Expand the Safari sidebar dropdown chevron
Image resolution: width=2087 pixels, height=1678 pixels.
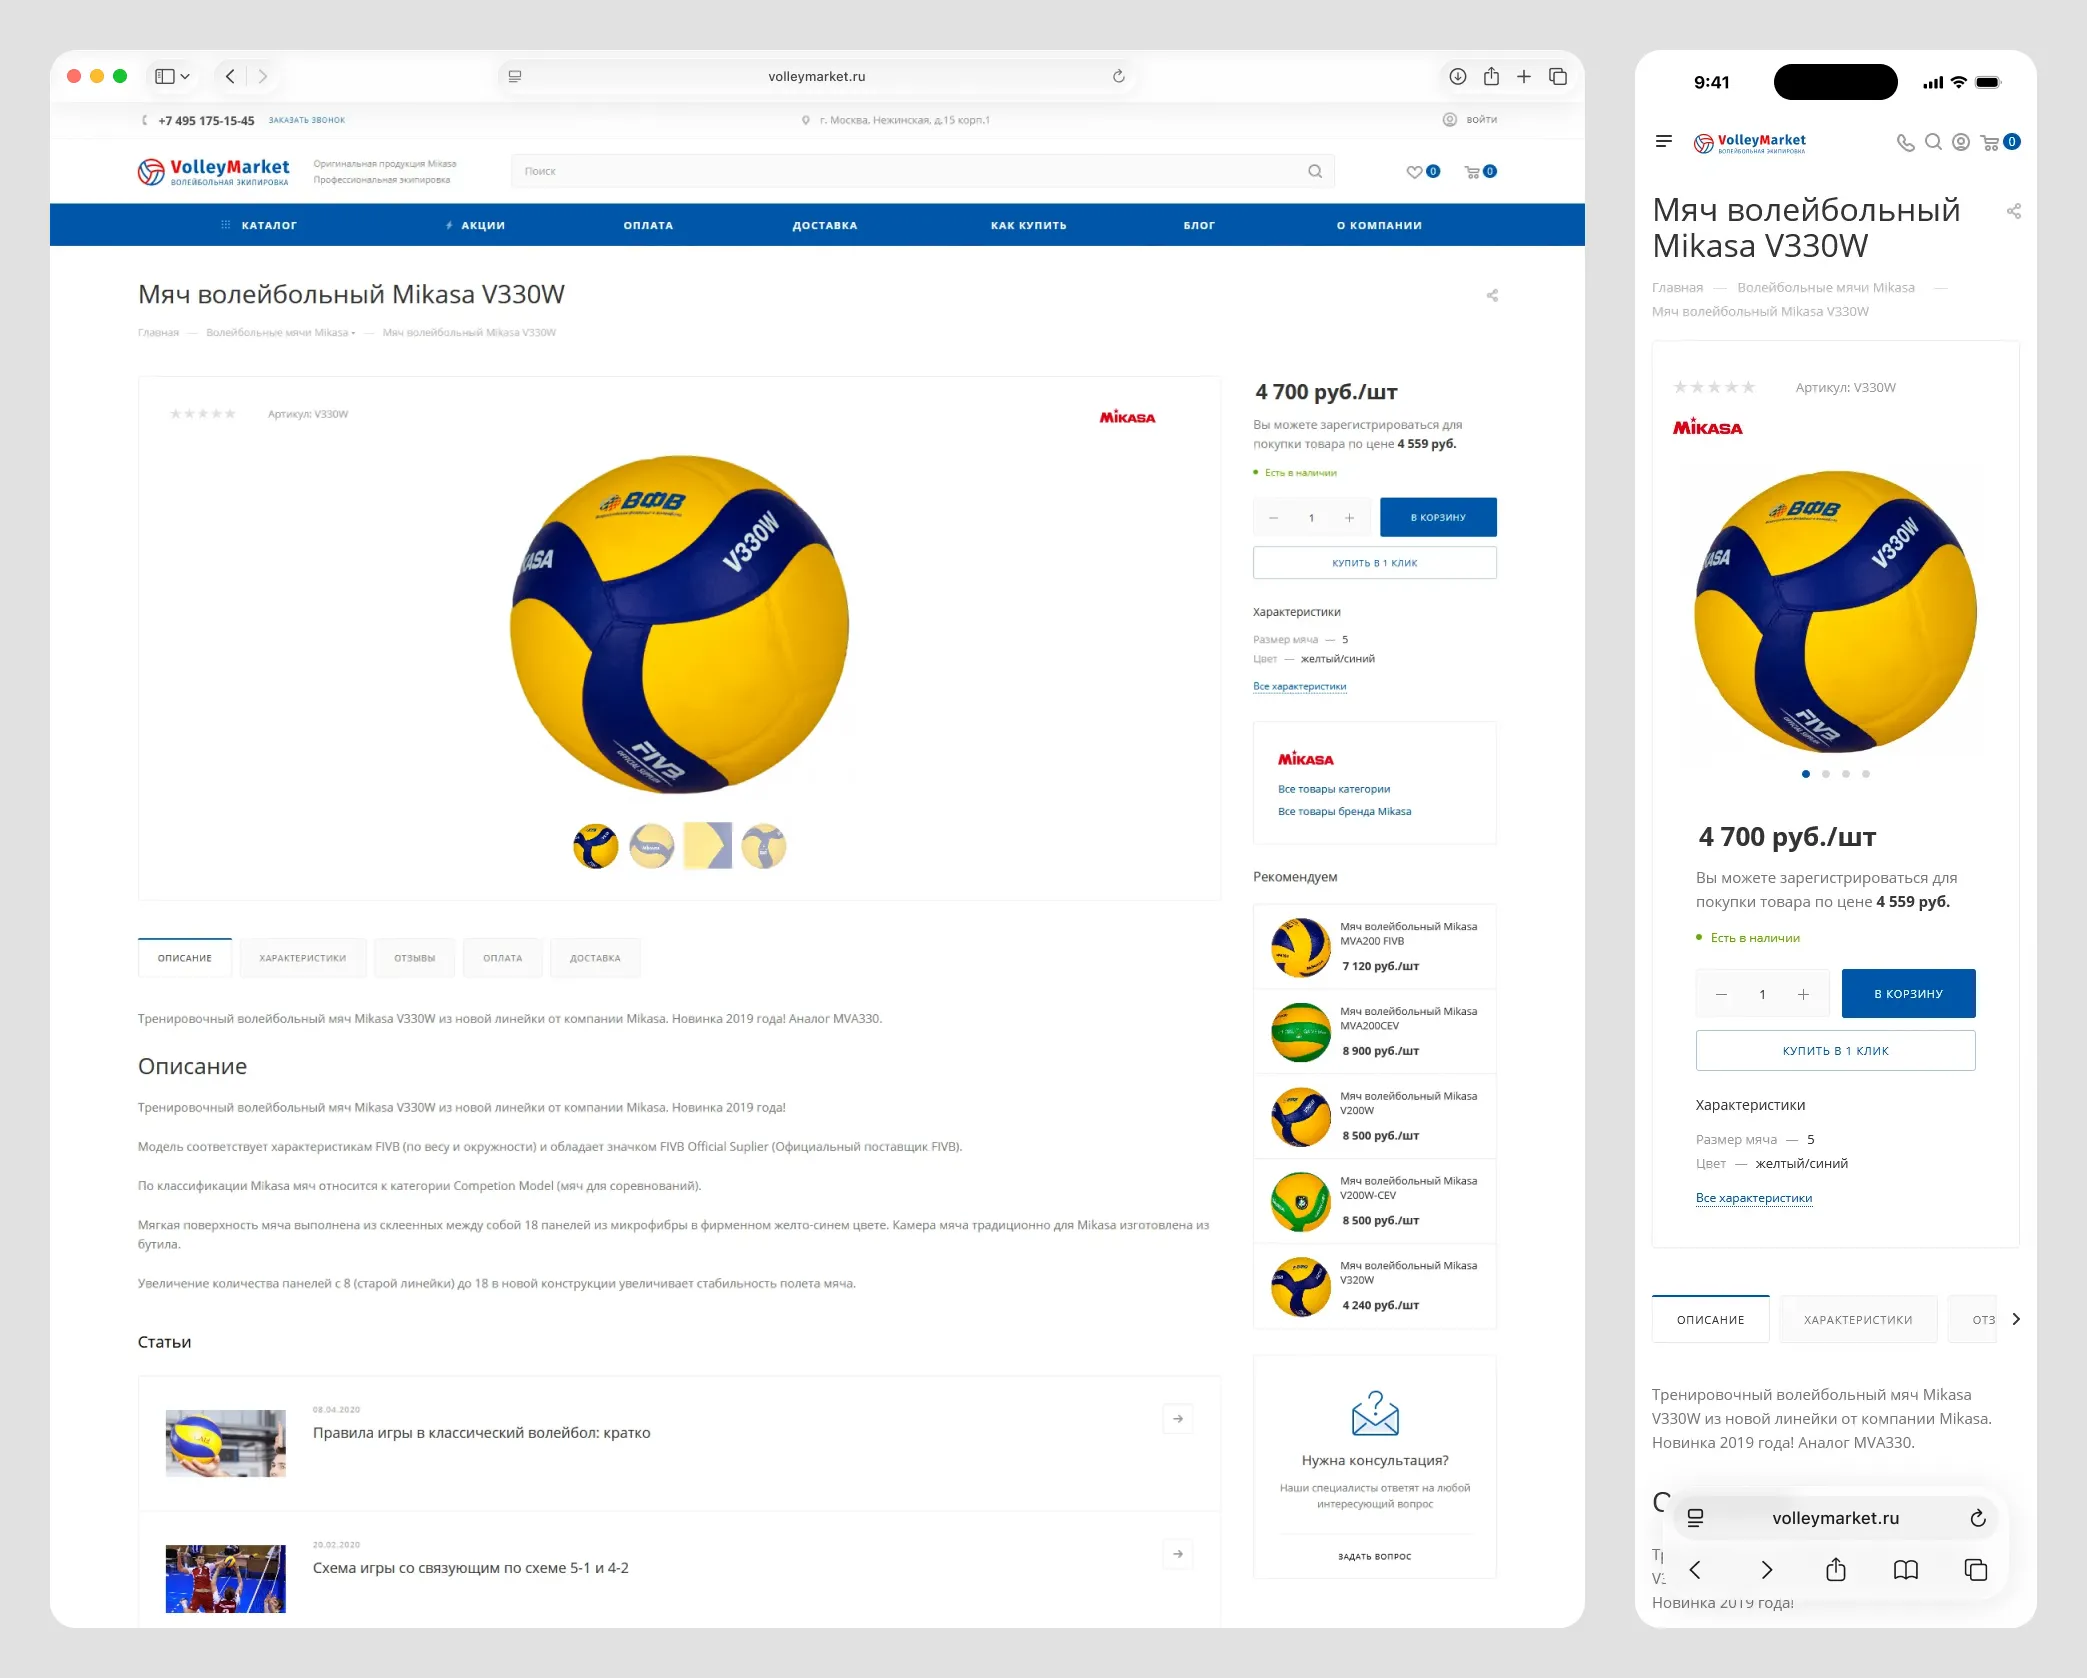pyautogui.click(x=185, y=77)
